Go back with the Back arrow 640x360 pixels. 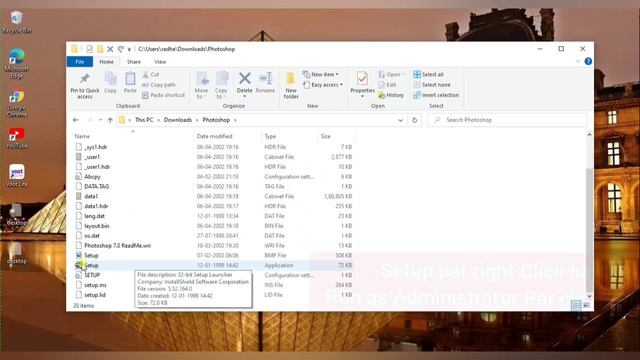[x=76, y=120]
